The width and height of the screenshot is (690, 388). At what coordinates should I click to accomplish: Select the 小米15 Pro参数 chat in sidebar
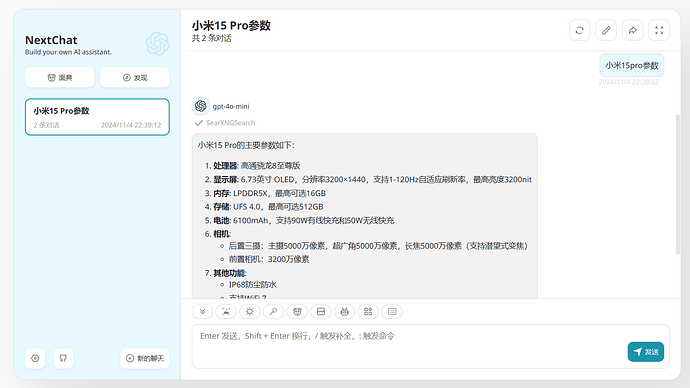[x=97, y=117]
